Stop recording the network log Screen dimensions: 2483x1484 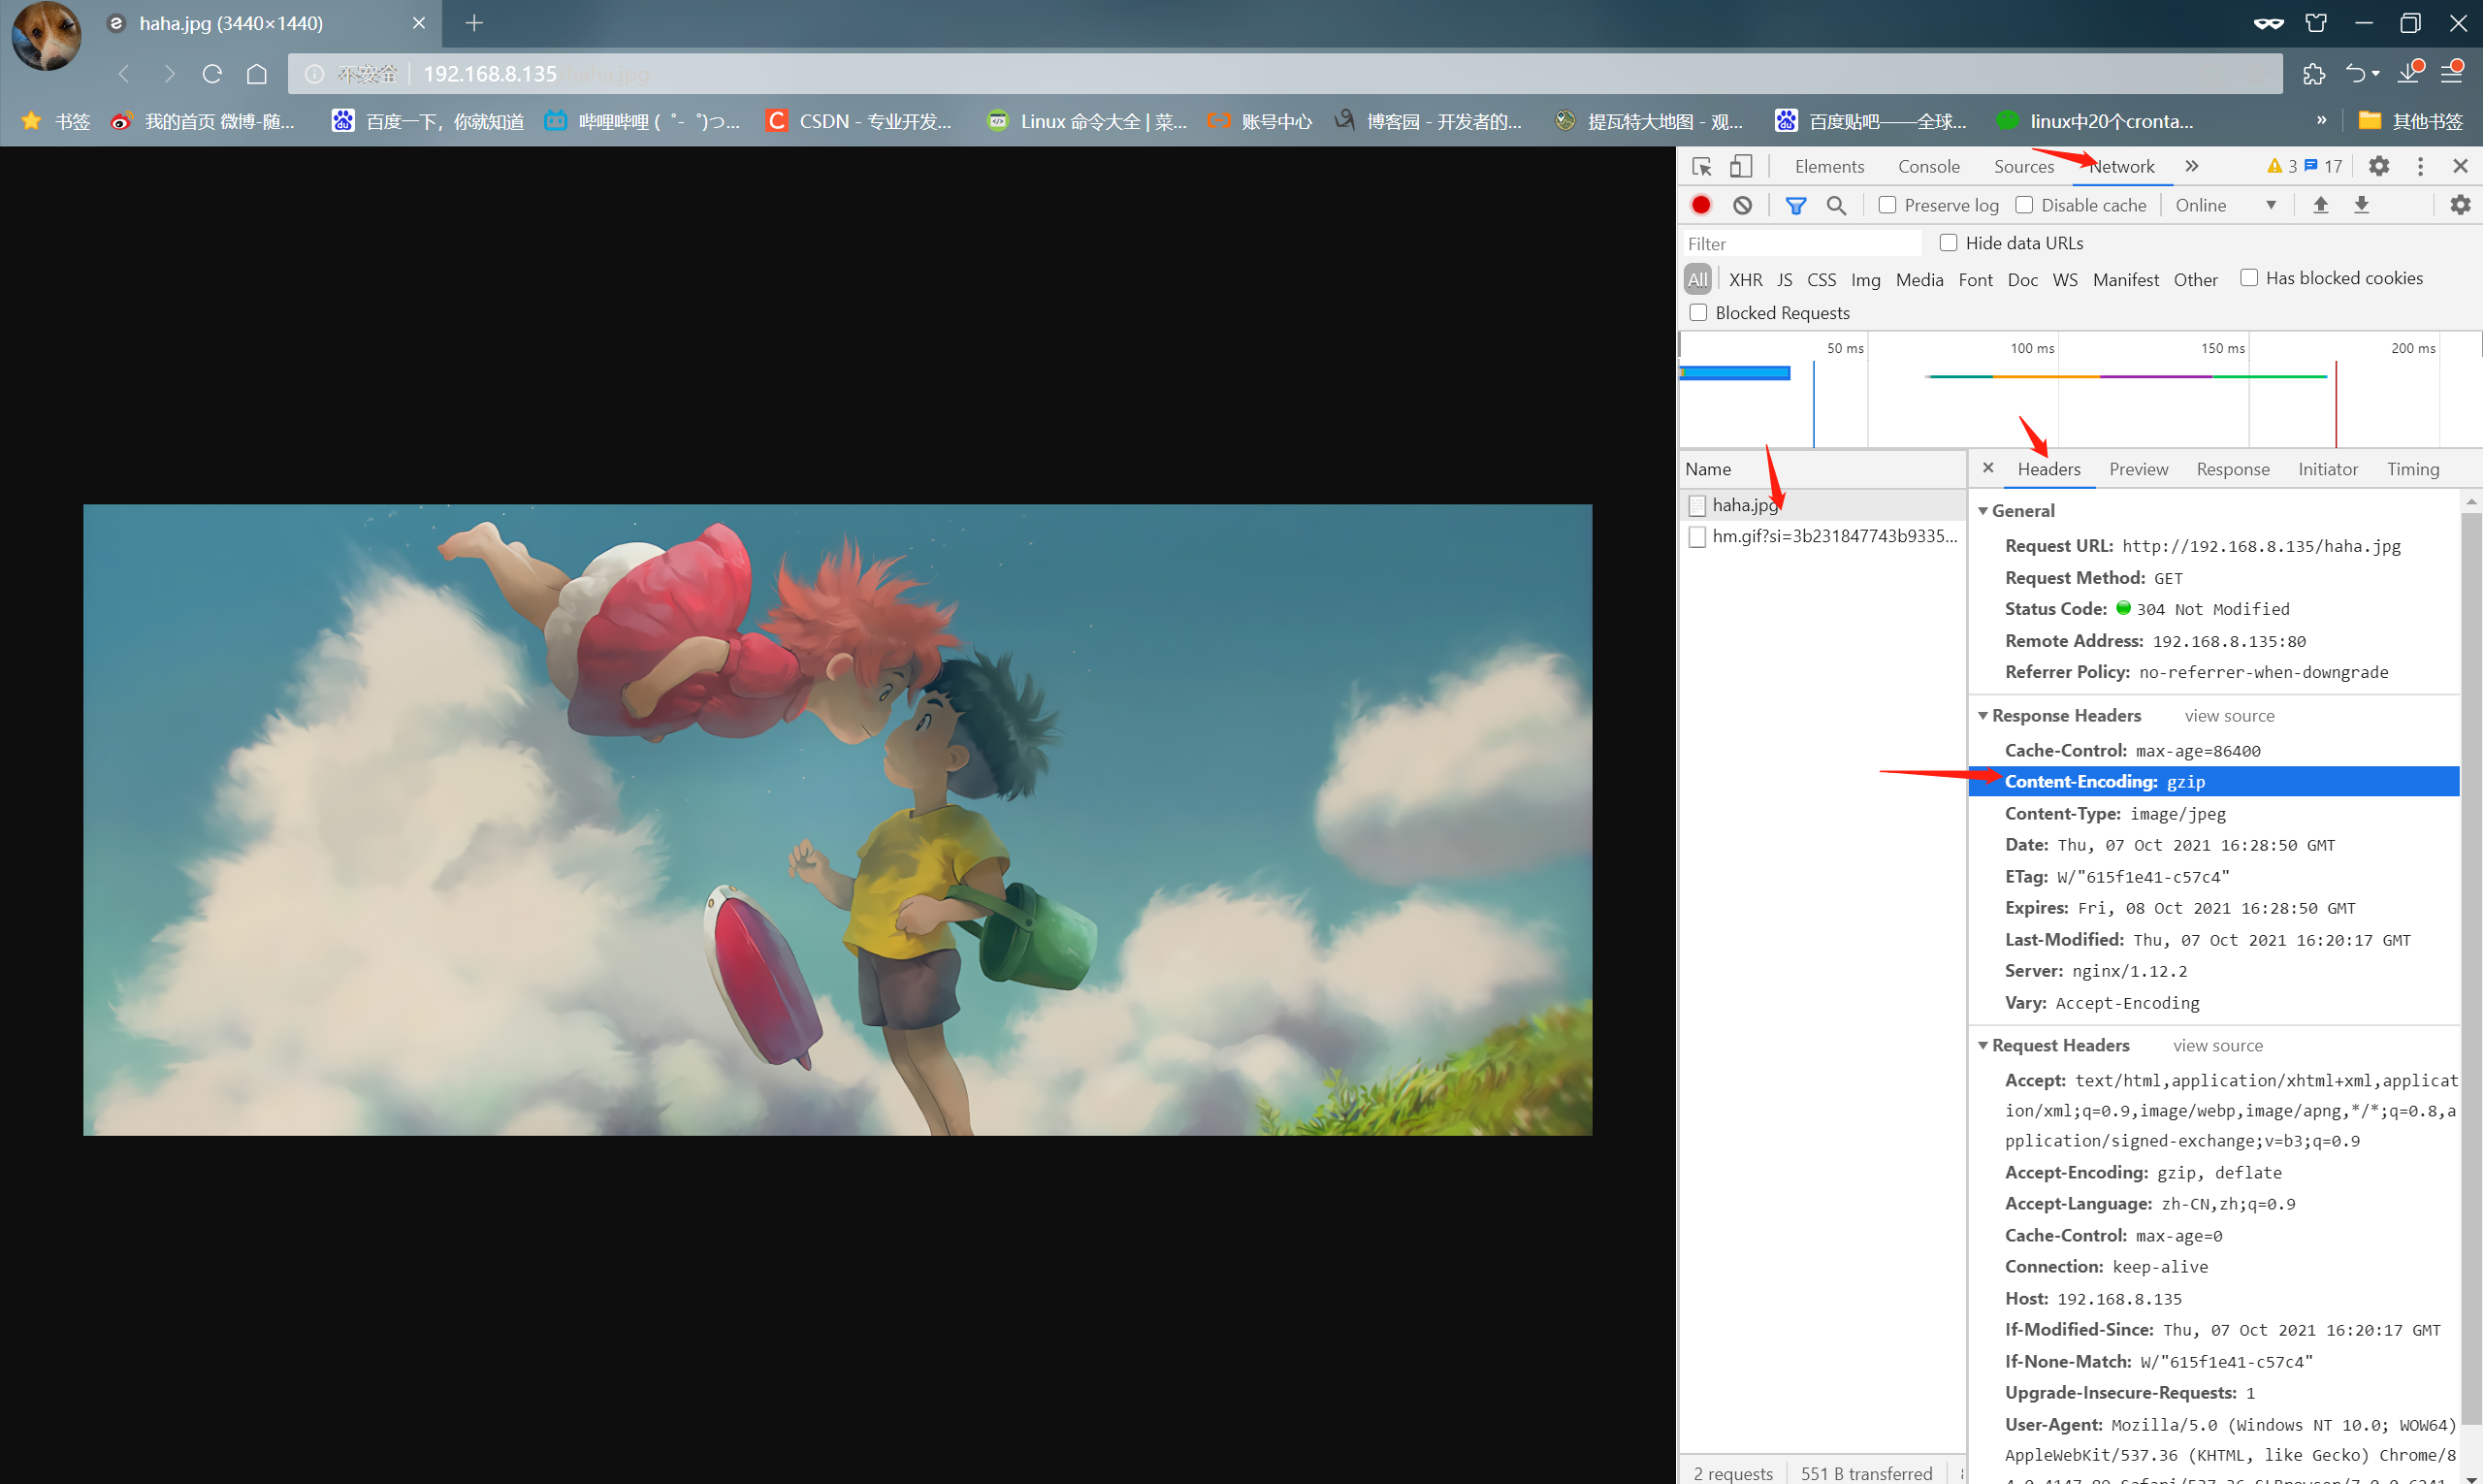pos(1701,205)
